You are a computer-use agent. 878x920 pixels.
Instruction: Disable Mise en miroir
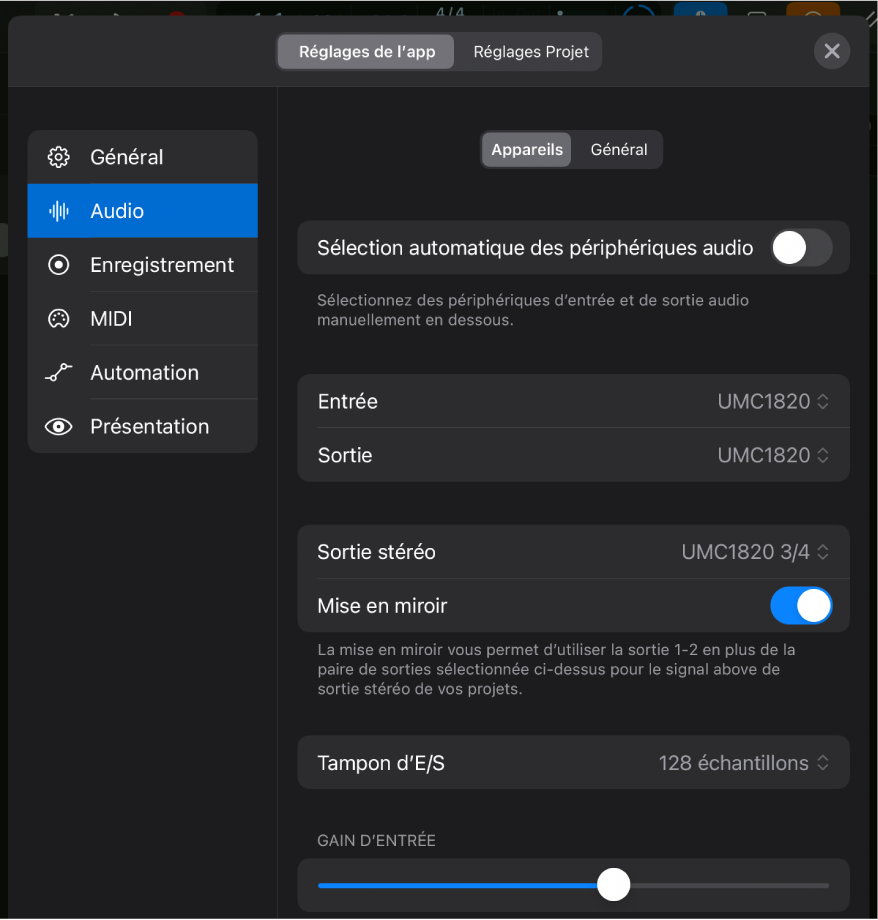[801, 605]
